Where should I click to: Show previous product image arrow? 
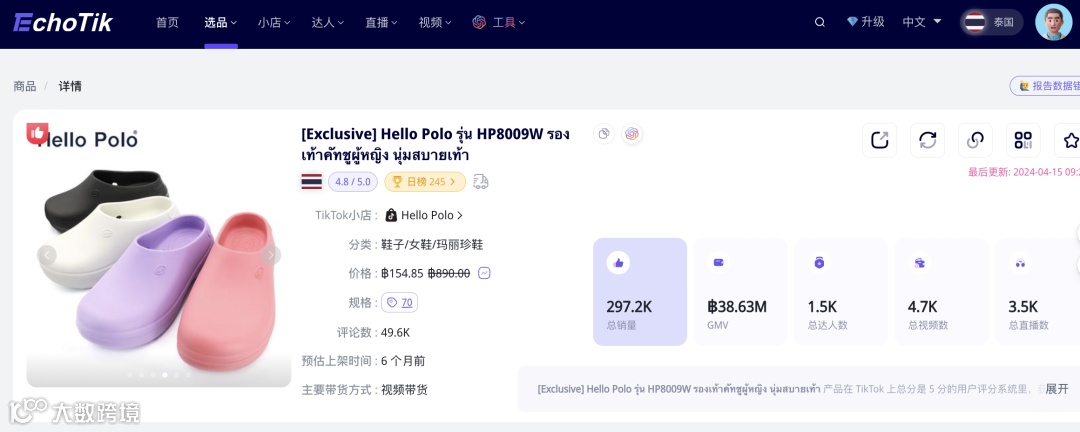pos(47,255)
